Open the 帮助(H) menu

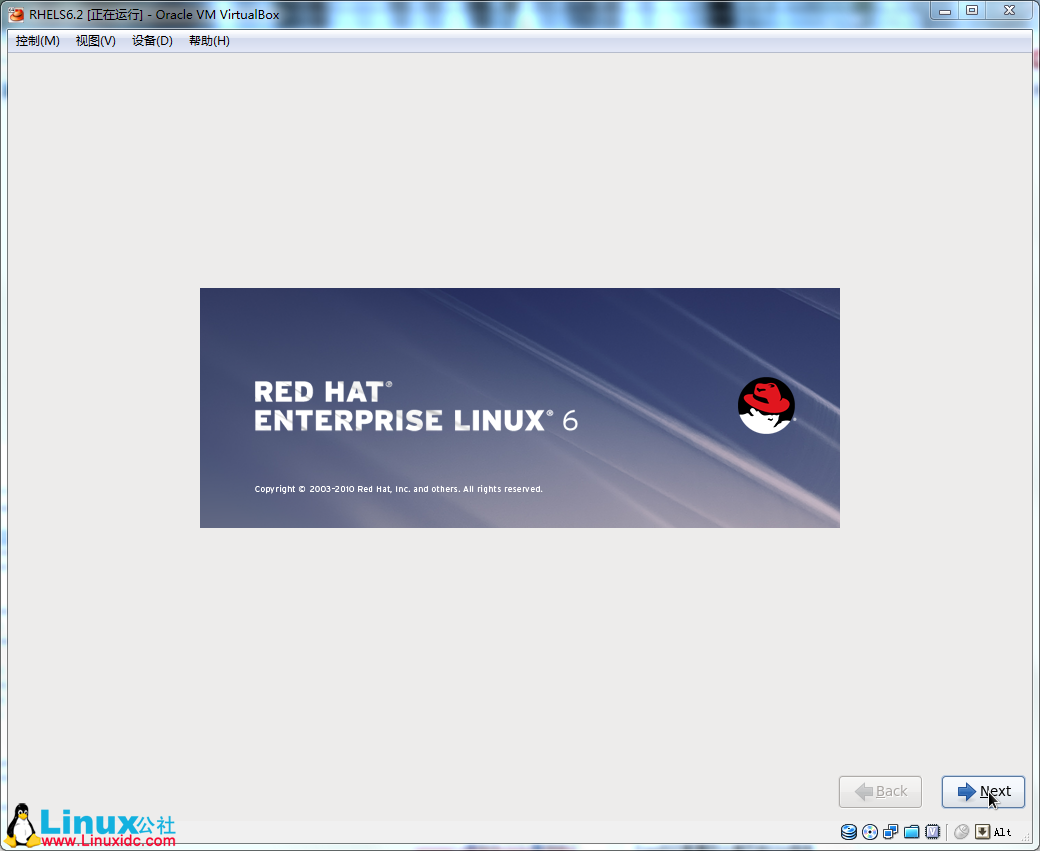click(209, 41)
